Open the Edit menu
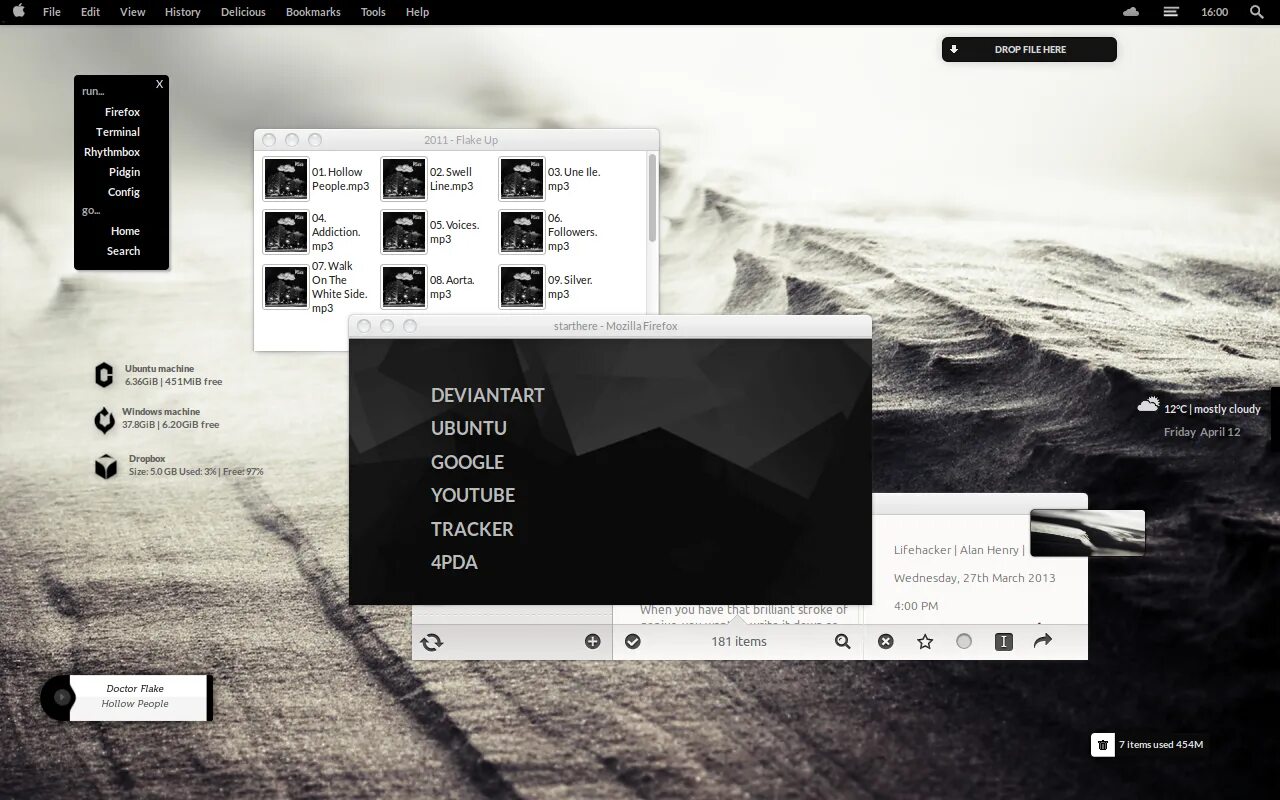The height and width of the screenshot is (800, 1280). [x=90, y=12]
